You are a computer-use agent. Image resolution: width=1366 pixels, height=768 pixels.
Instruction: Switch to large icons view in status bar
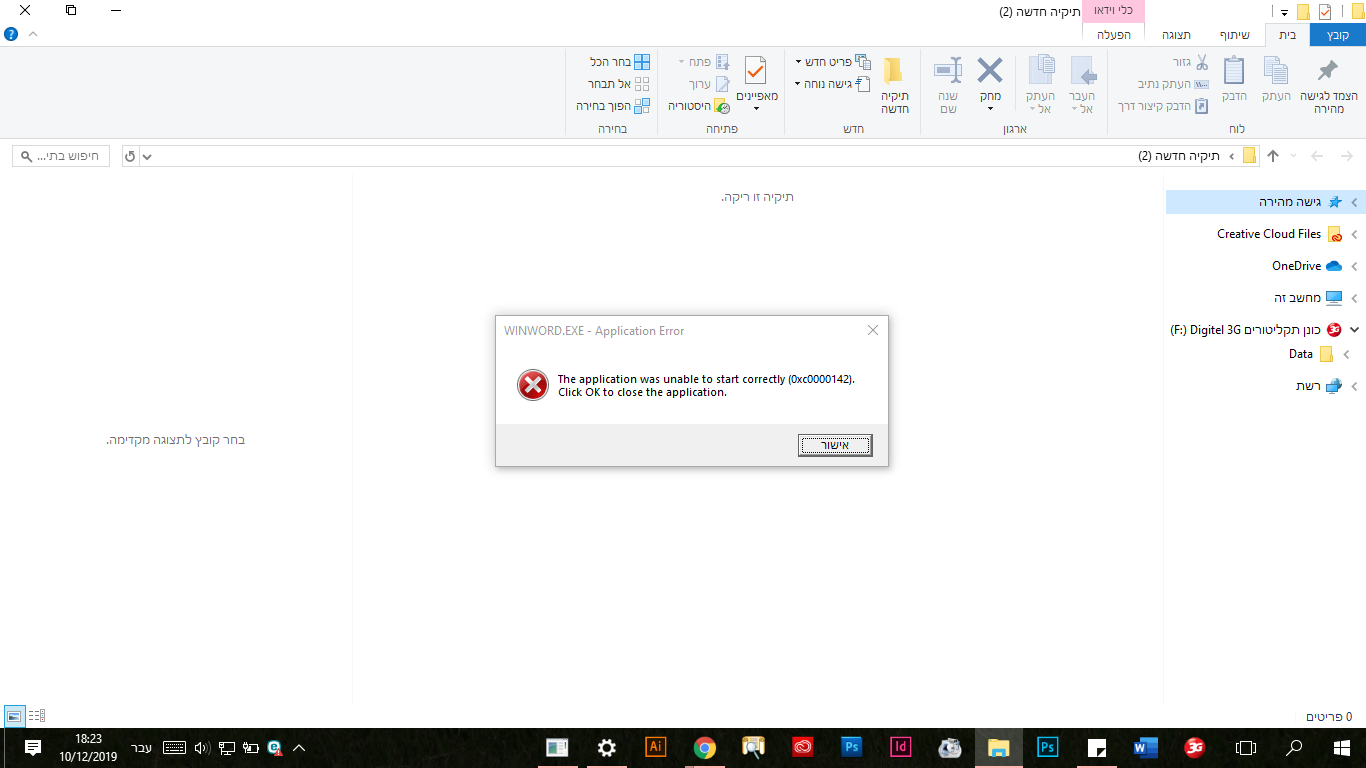pyautogui.click(x=14, y=715)
